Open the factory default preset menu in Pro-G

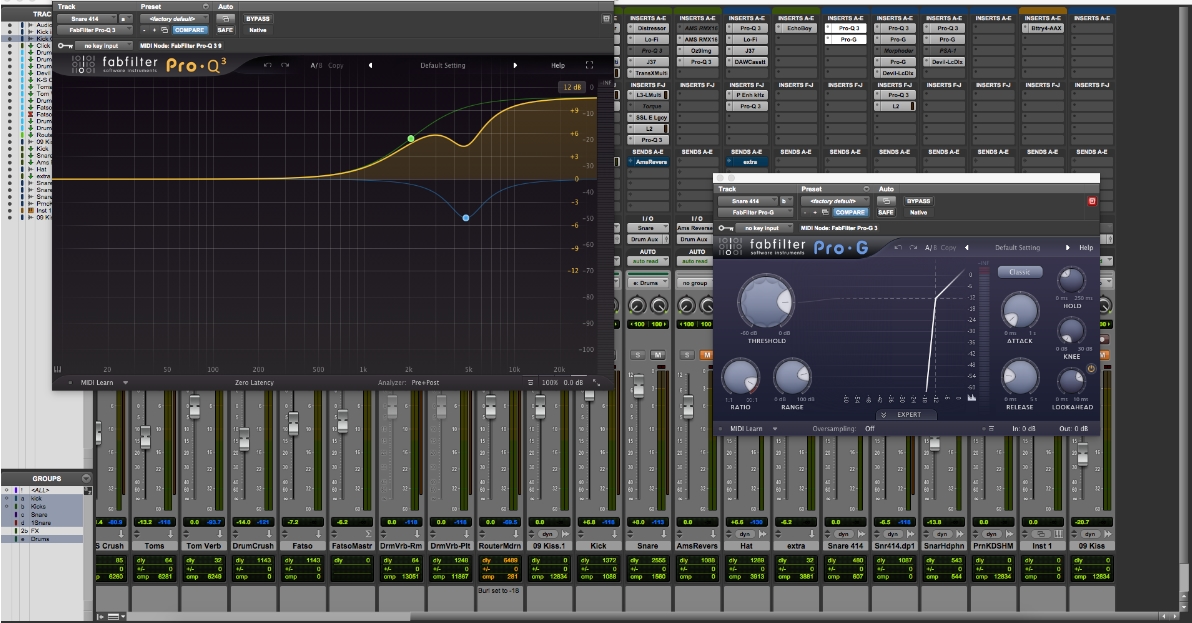tap(835, 201)
